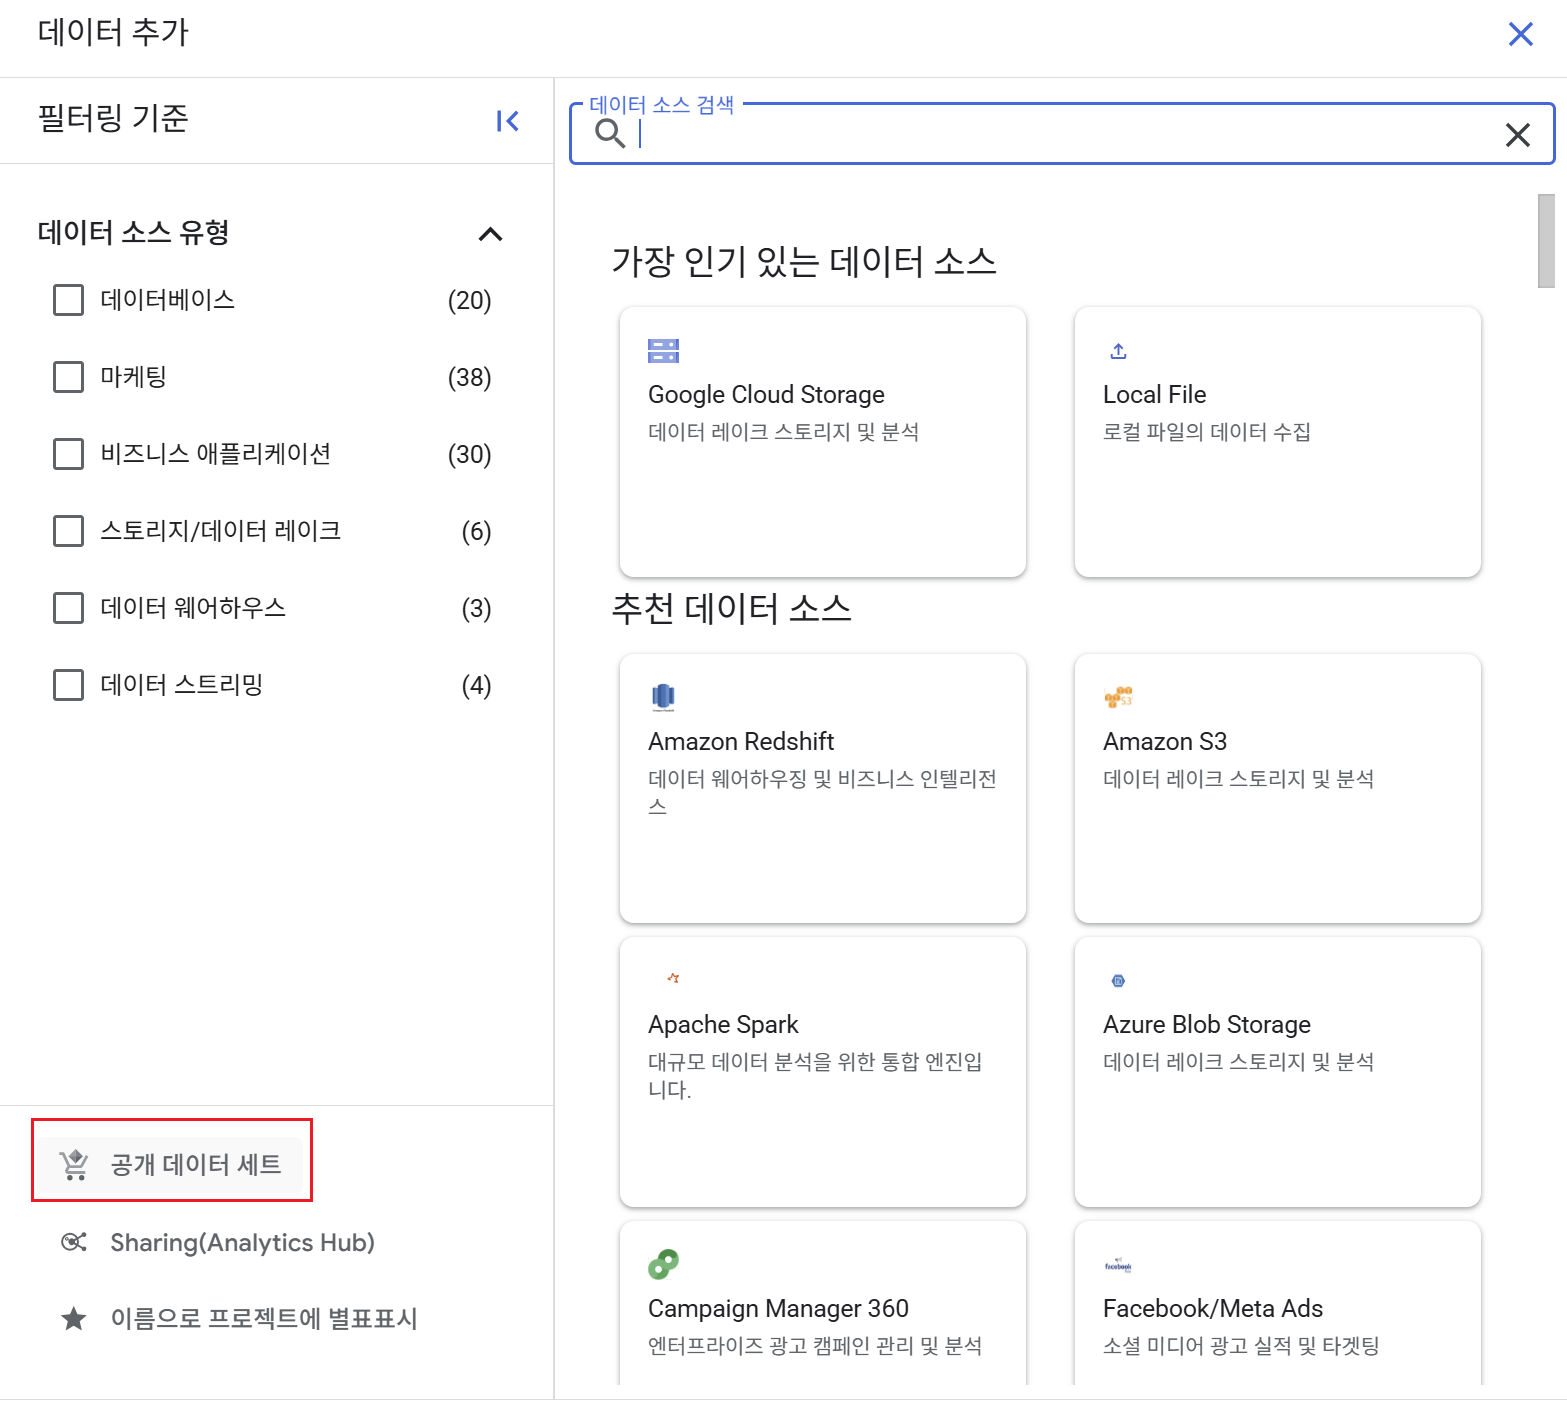Check the 데이터베이스 checkbox
This screenshot has height=1405, width=1567.
tap(68, 300)
